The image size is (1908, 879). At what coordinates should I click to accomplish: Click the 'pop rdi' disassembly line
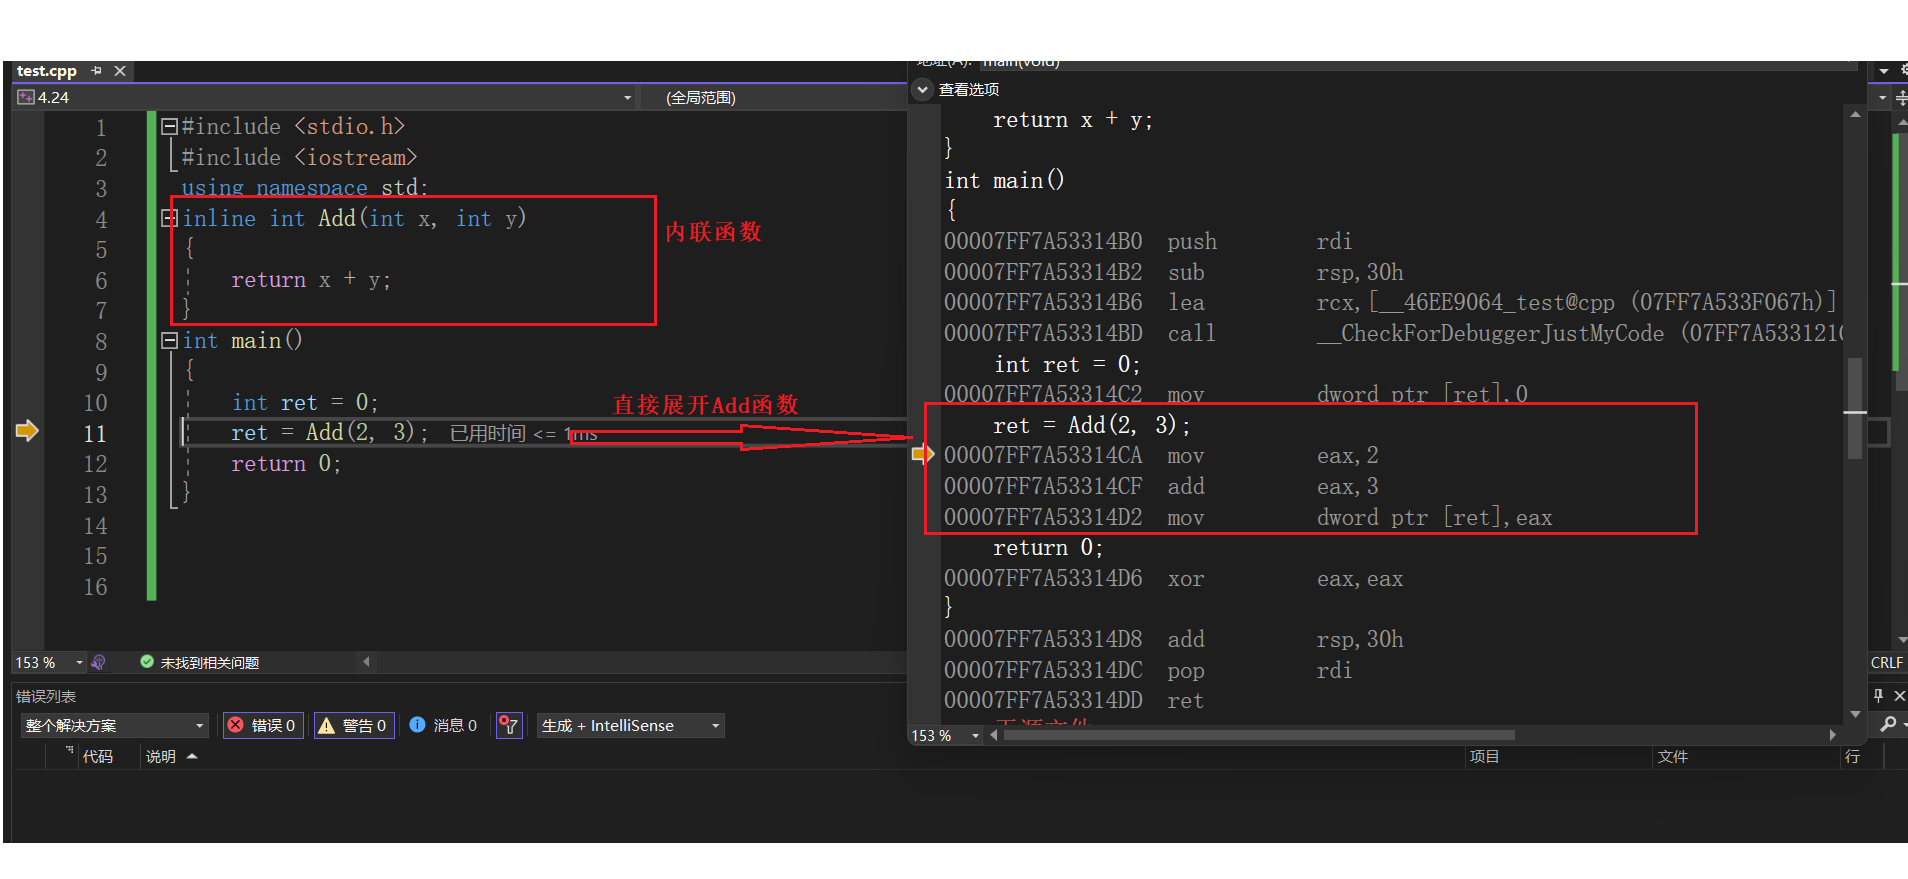1148,671
